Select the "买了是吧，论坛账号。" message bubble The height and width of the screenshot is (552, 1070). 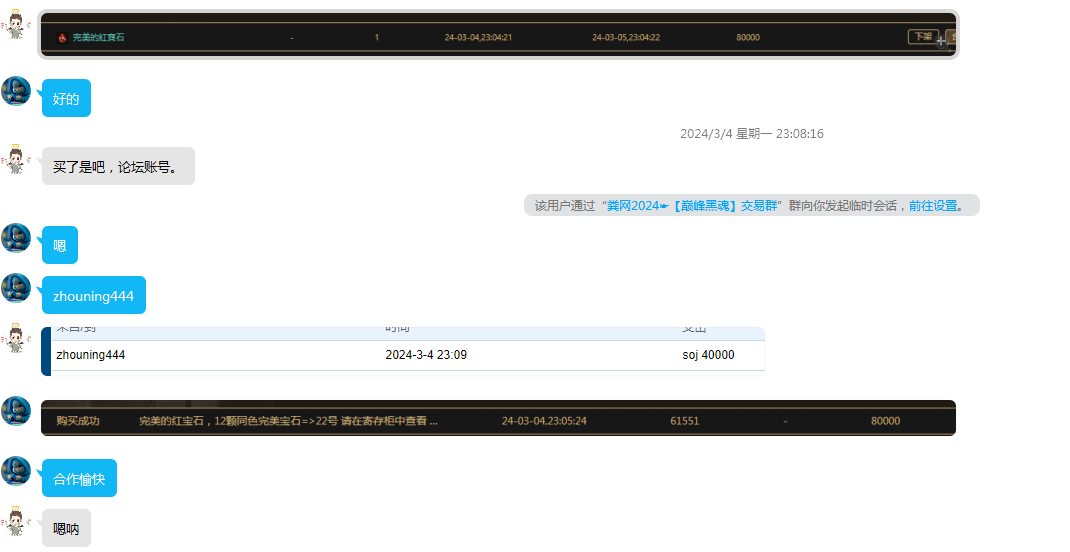point(117,167)
